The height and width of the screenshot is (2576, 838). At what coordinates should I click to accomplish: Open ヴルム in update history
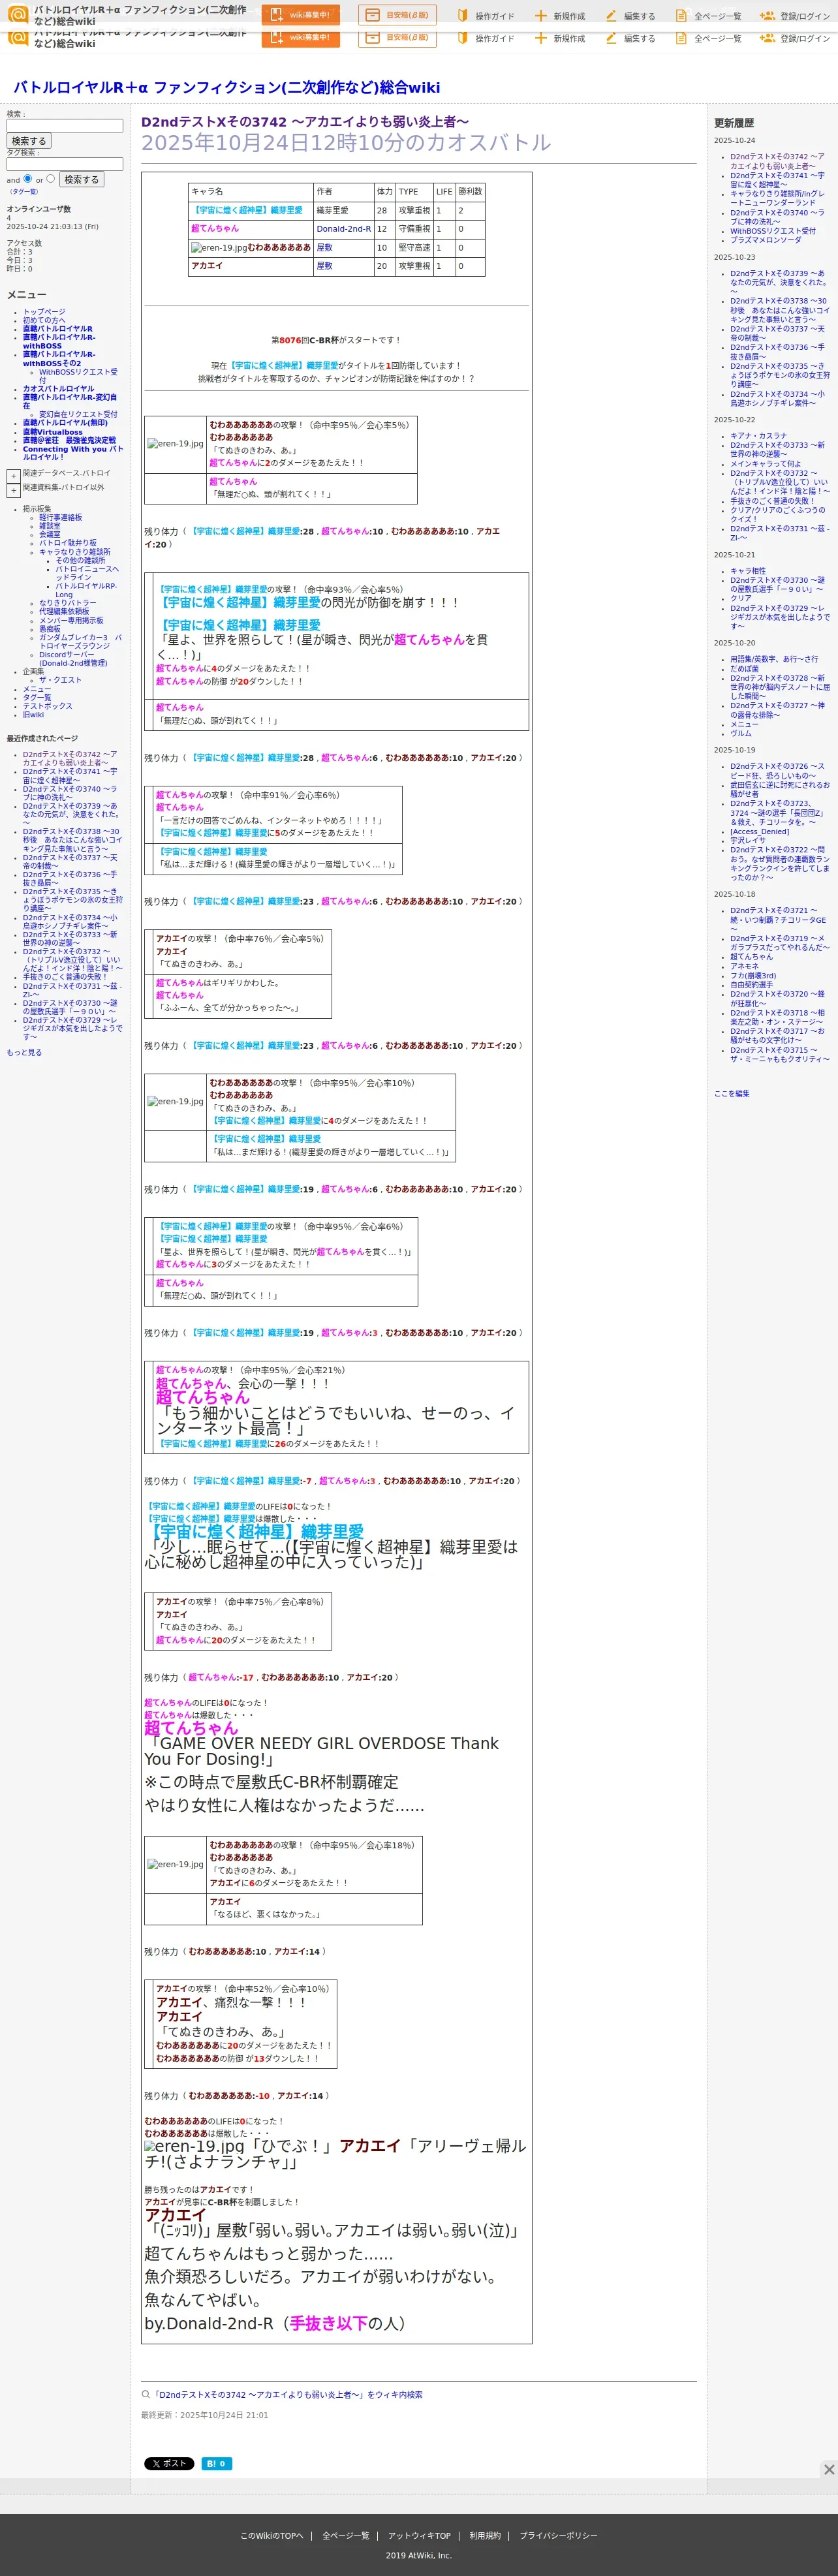point(740,733)
